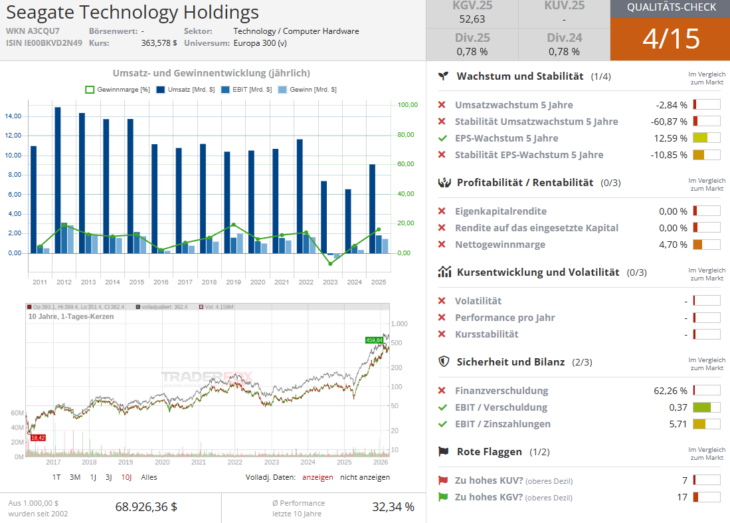This screenshot has height=523, width=730.
Task: Click the red 'anzeigen' link for Volladj. Daten
Action: point(317,478)
